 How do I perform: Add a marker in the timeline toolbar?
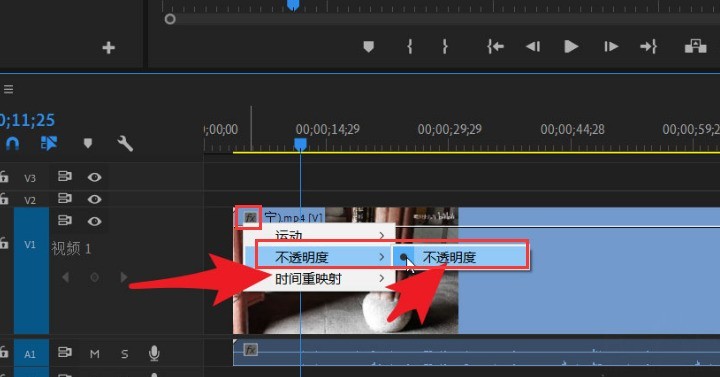click(x=88, y=143)
